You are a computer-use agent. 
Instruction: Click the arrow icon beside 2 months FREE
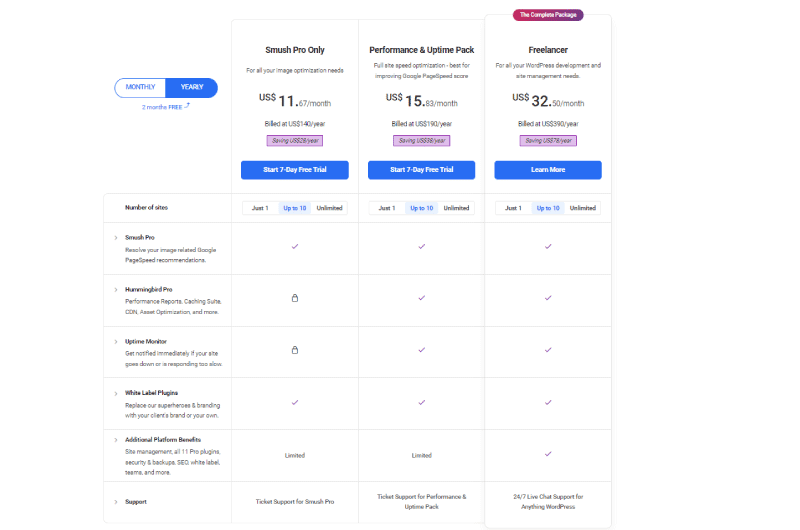point(187,106)
